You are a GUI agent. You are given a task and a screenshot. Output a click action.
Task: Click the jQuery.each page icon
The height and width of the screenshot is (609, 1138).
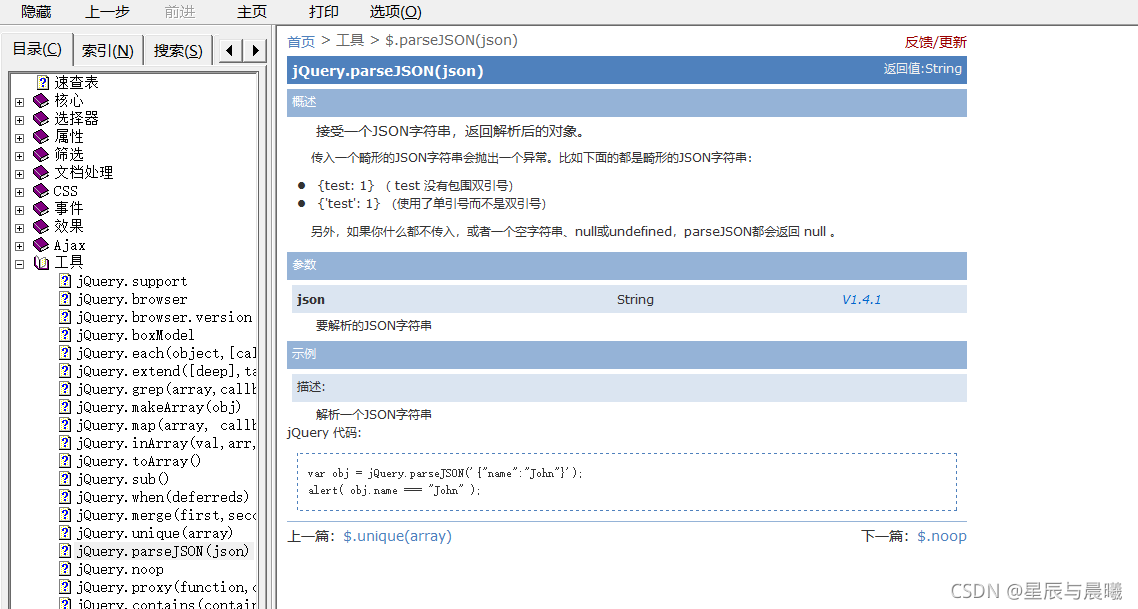[65, 353]
